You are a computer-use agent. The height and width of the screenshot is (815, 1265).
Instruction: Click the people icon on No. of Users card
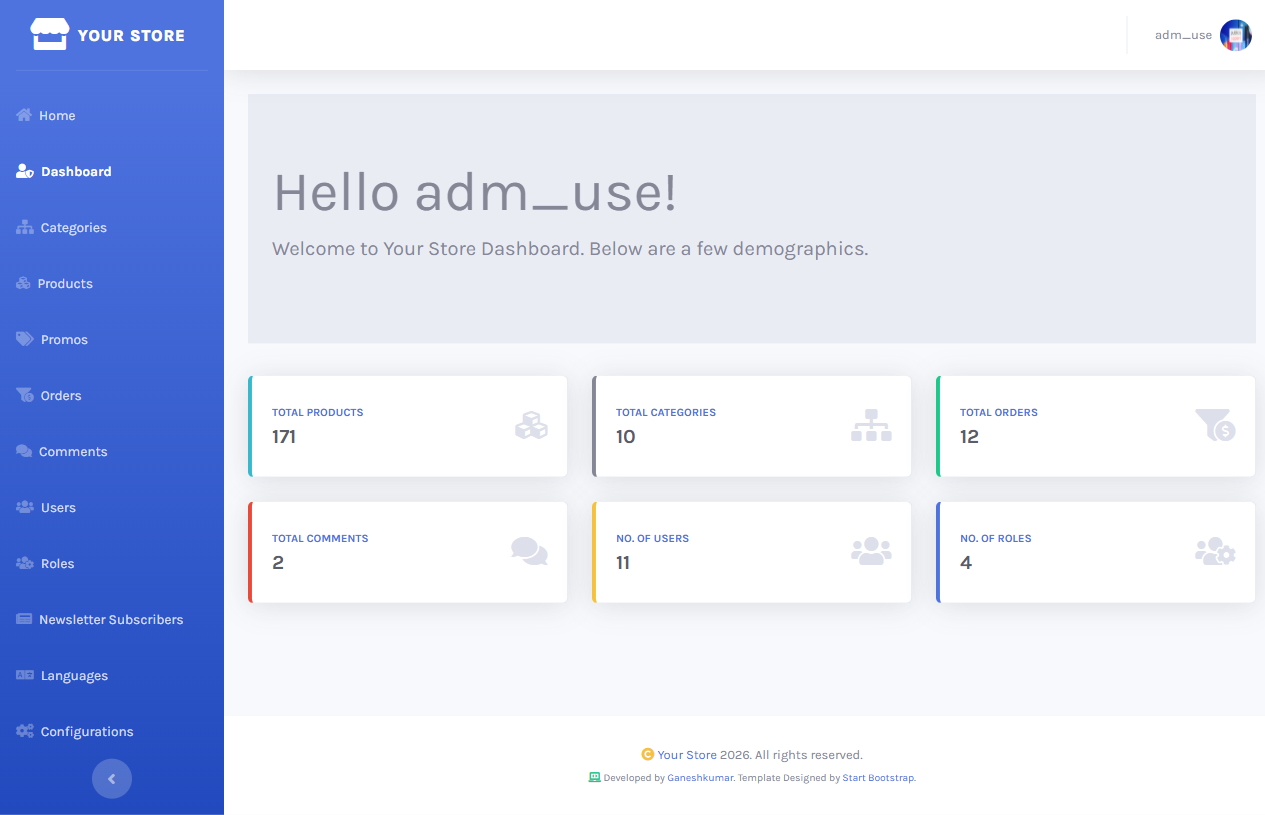pyautogui.click(x=871, y=551)
